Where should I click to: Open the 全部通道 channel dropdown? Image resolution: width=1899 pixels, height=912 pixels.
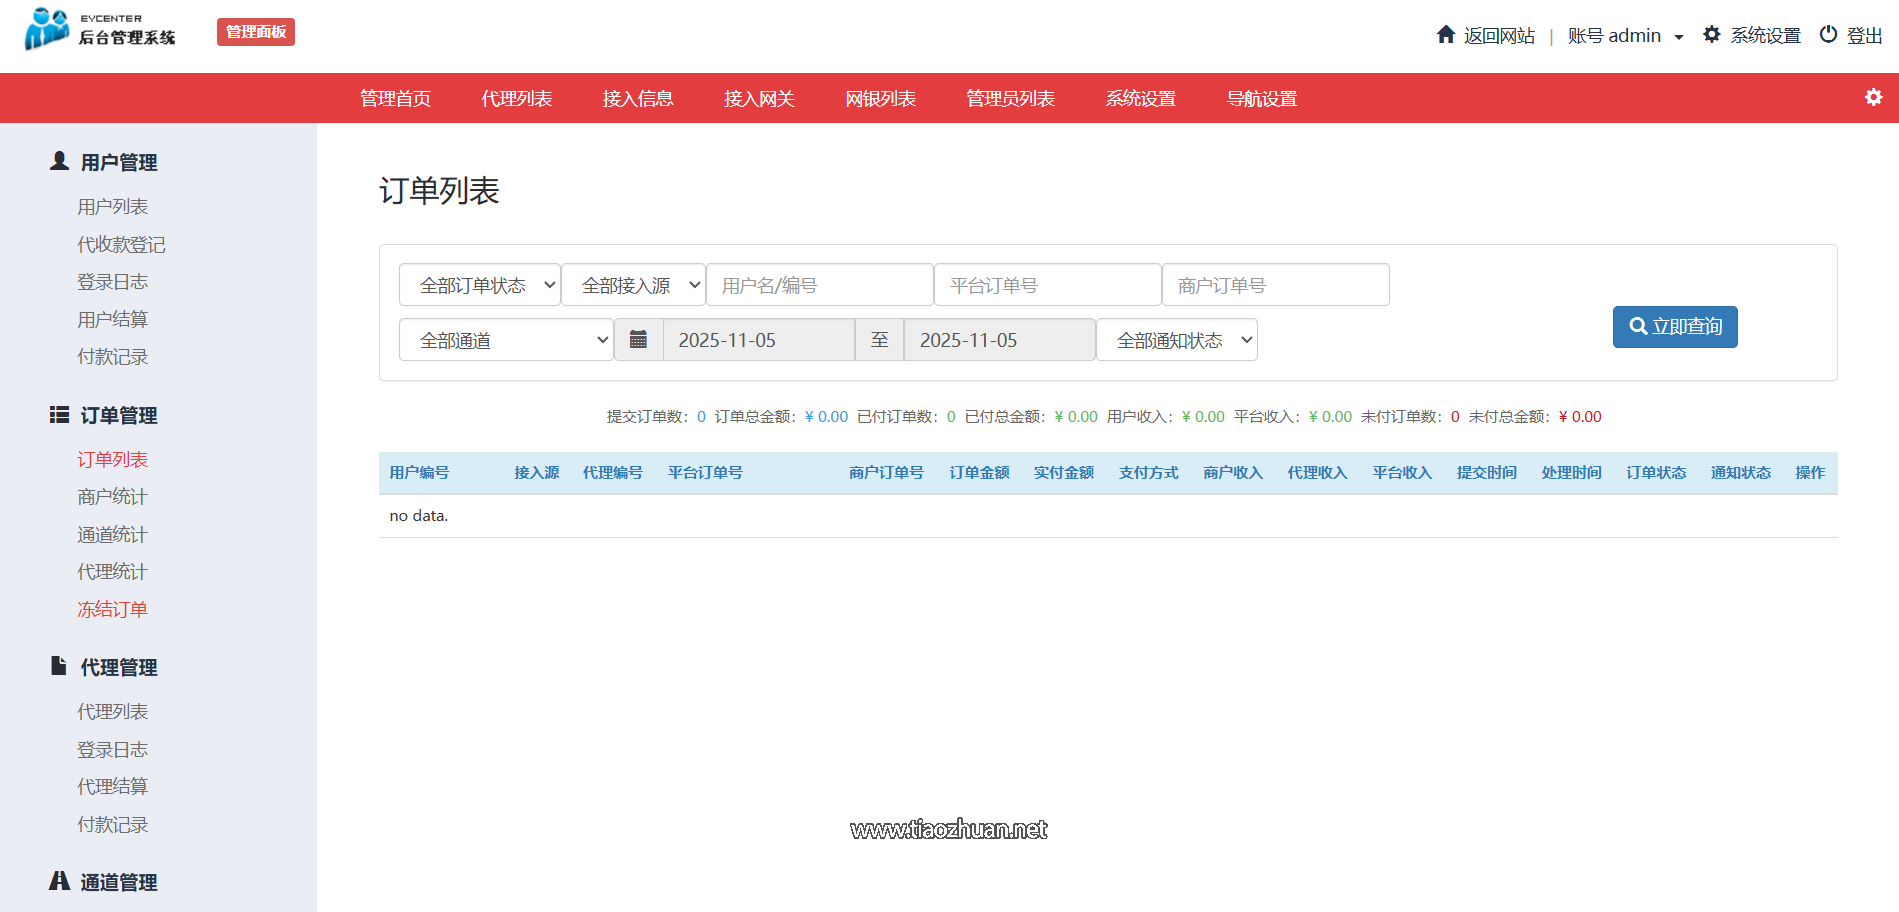[506, 340]
